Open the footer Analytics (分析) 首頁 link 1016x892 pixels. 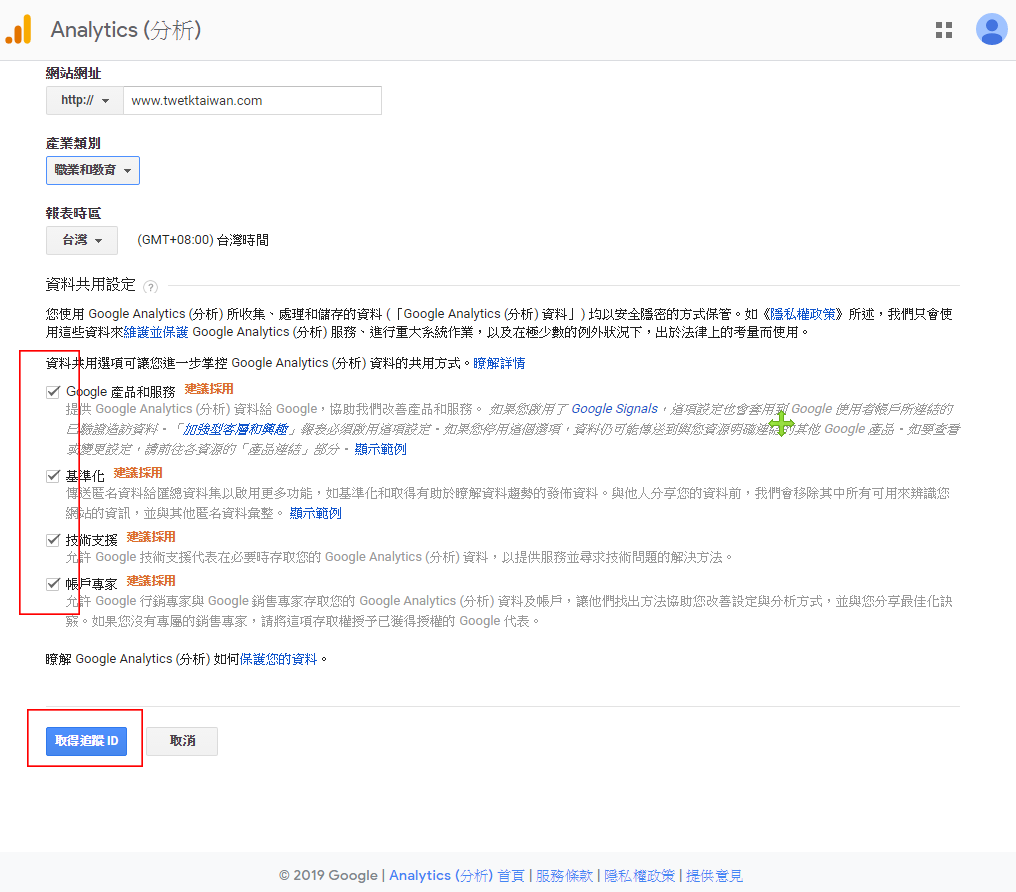457,876
